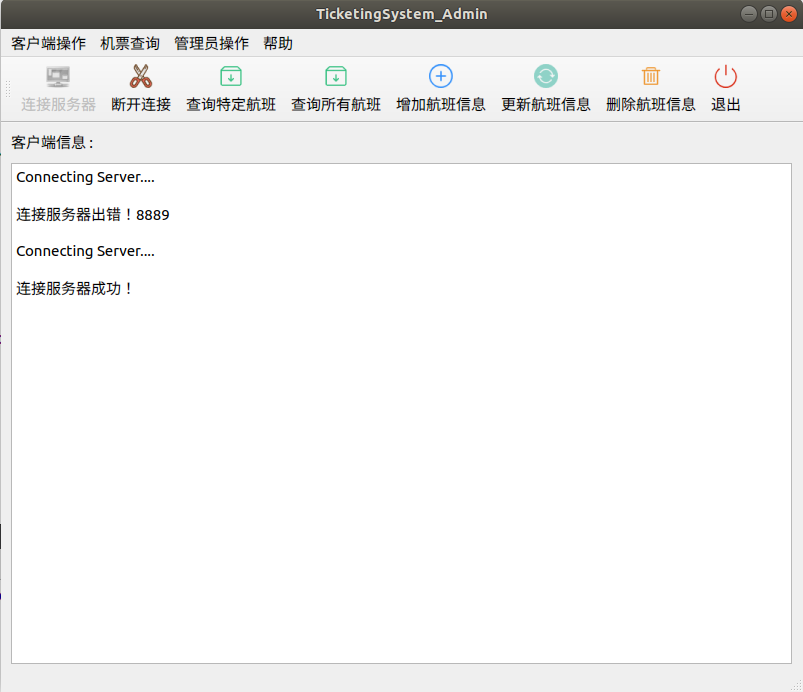Grab the toolbar's dotted move handle
The height and width of the screenshot is (692, 803).
pyautogui.click(x=8, y=89)
